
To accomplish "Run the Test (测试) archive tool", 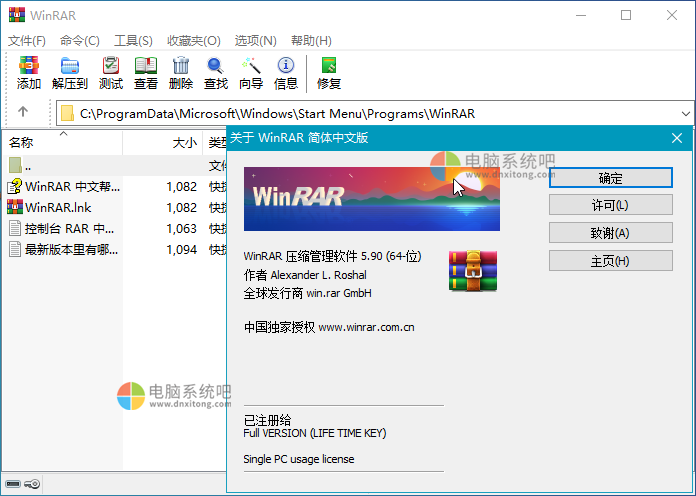I will click(111, 73).
